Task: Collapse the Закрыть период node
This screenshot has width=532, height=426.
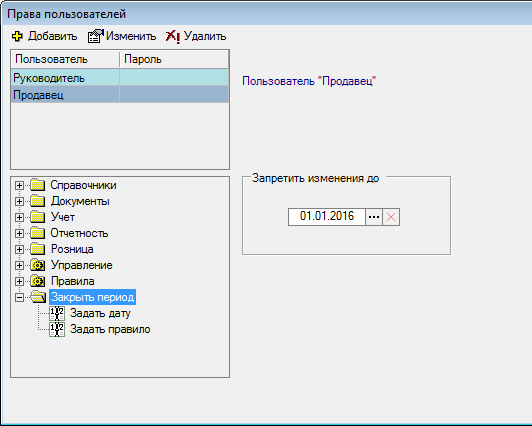Action: pyautogui.click(x=19, y=297)
